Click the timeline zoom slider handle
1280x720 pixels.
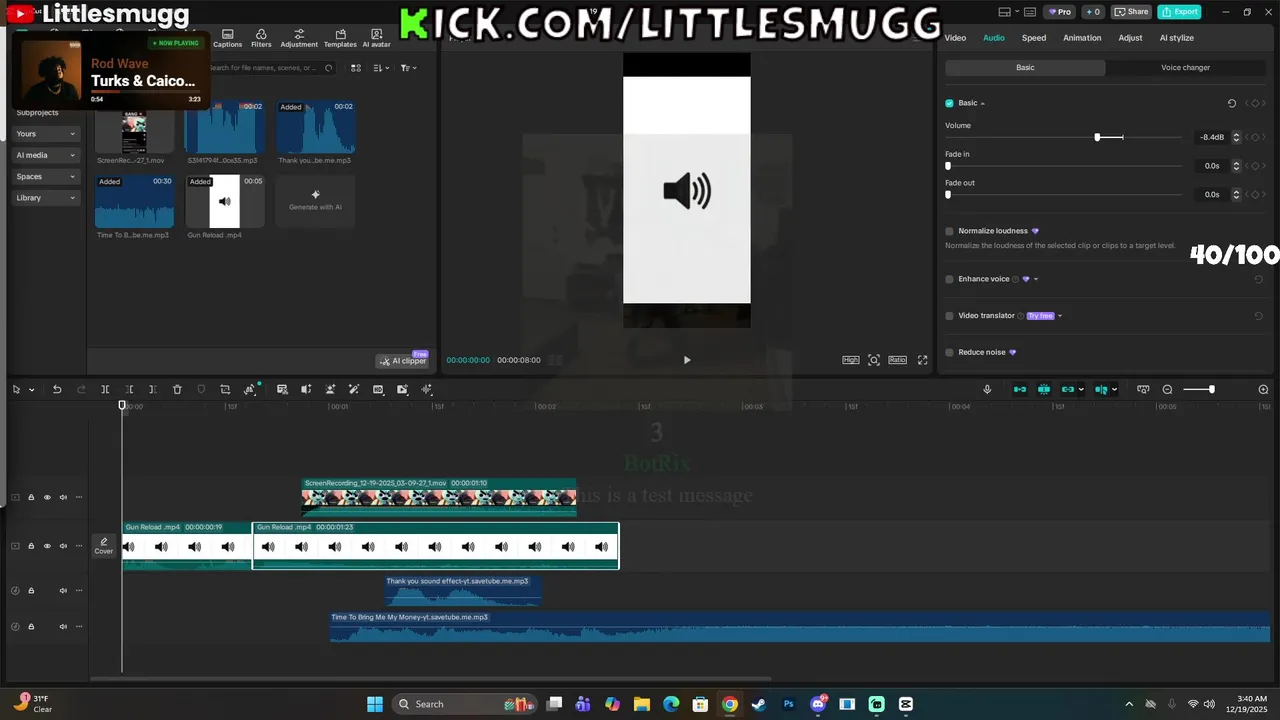pyautogui.click(x=1211, y=389)
